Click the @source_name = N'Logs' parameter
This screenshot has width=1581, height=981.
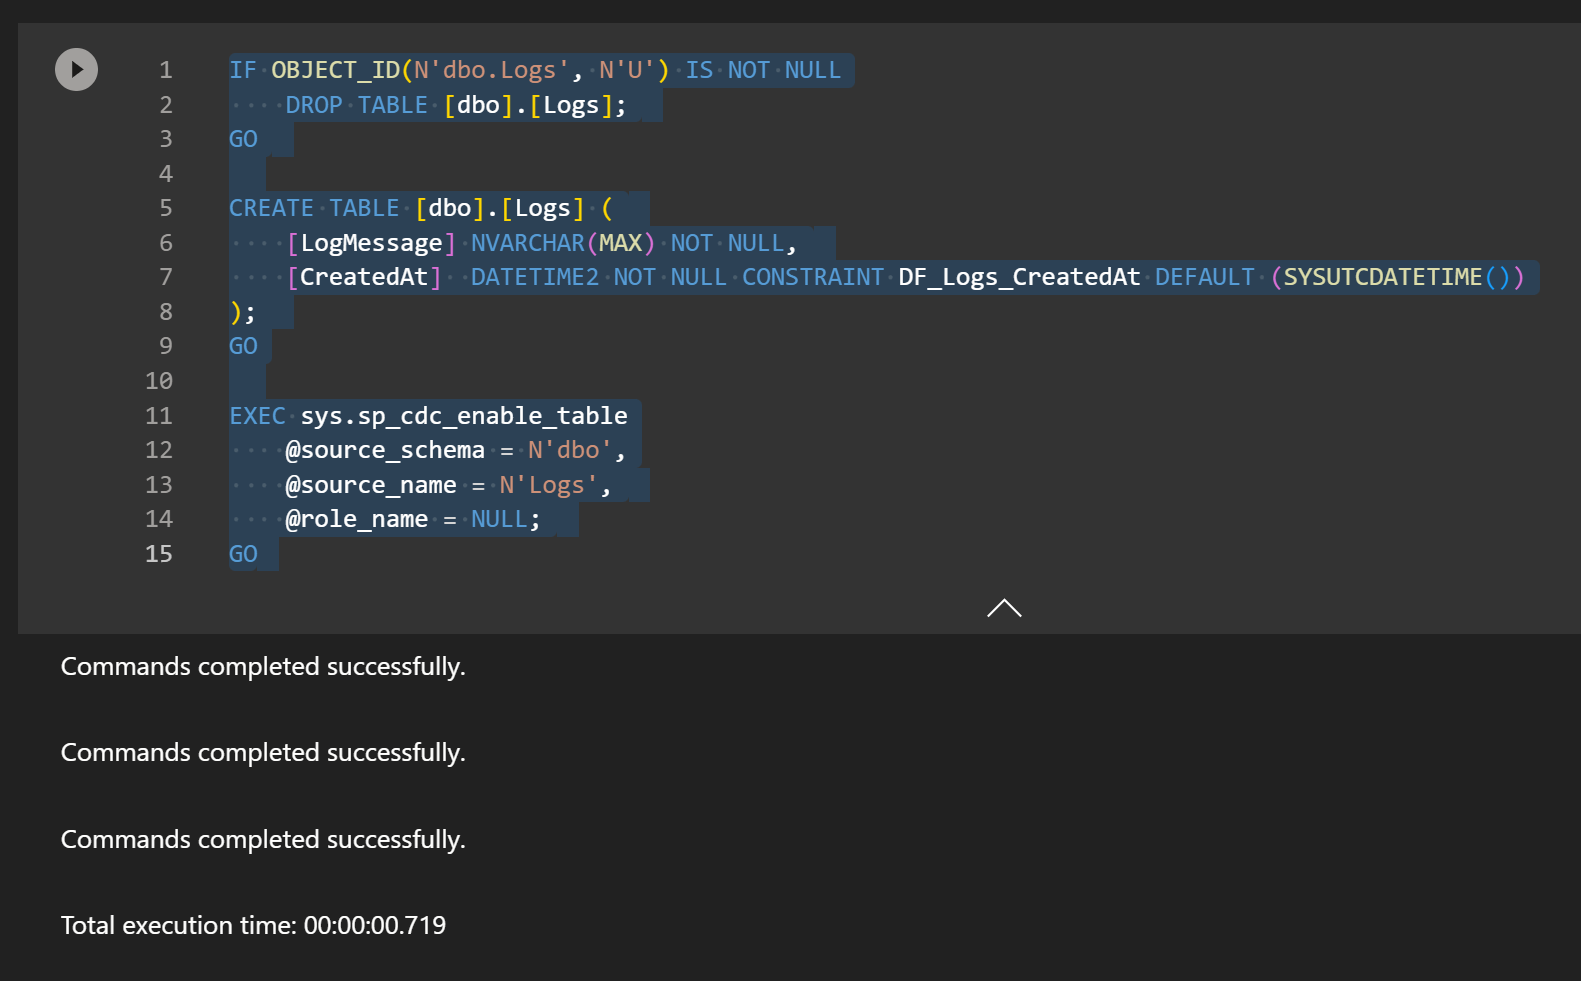(448, 485)
